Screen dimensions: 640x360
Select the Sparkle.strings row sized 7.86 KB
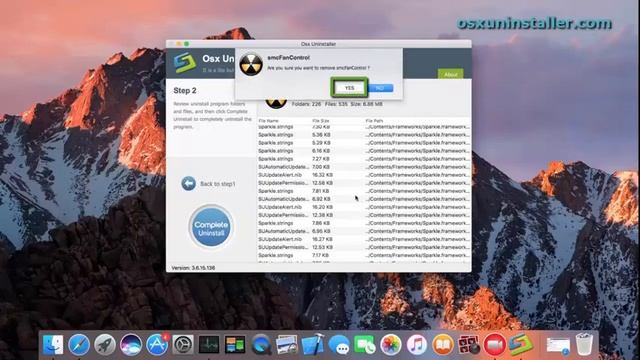(x=364, y=223)
